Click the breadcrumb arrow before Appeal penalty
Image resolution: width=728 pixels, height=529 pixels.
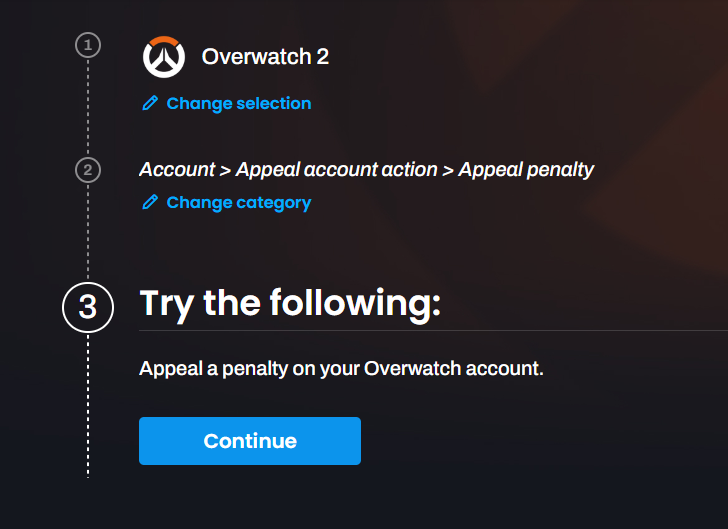[x=448, y=171]
